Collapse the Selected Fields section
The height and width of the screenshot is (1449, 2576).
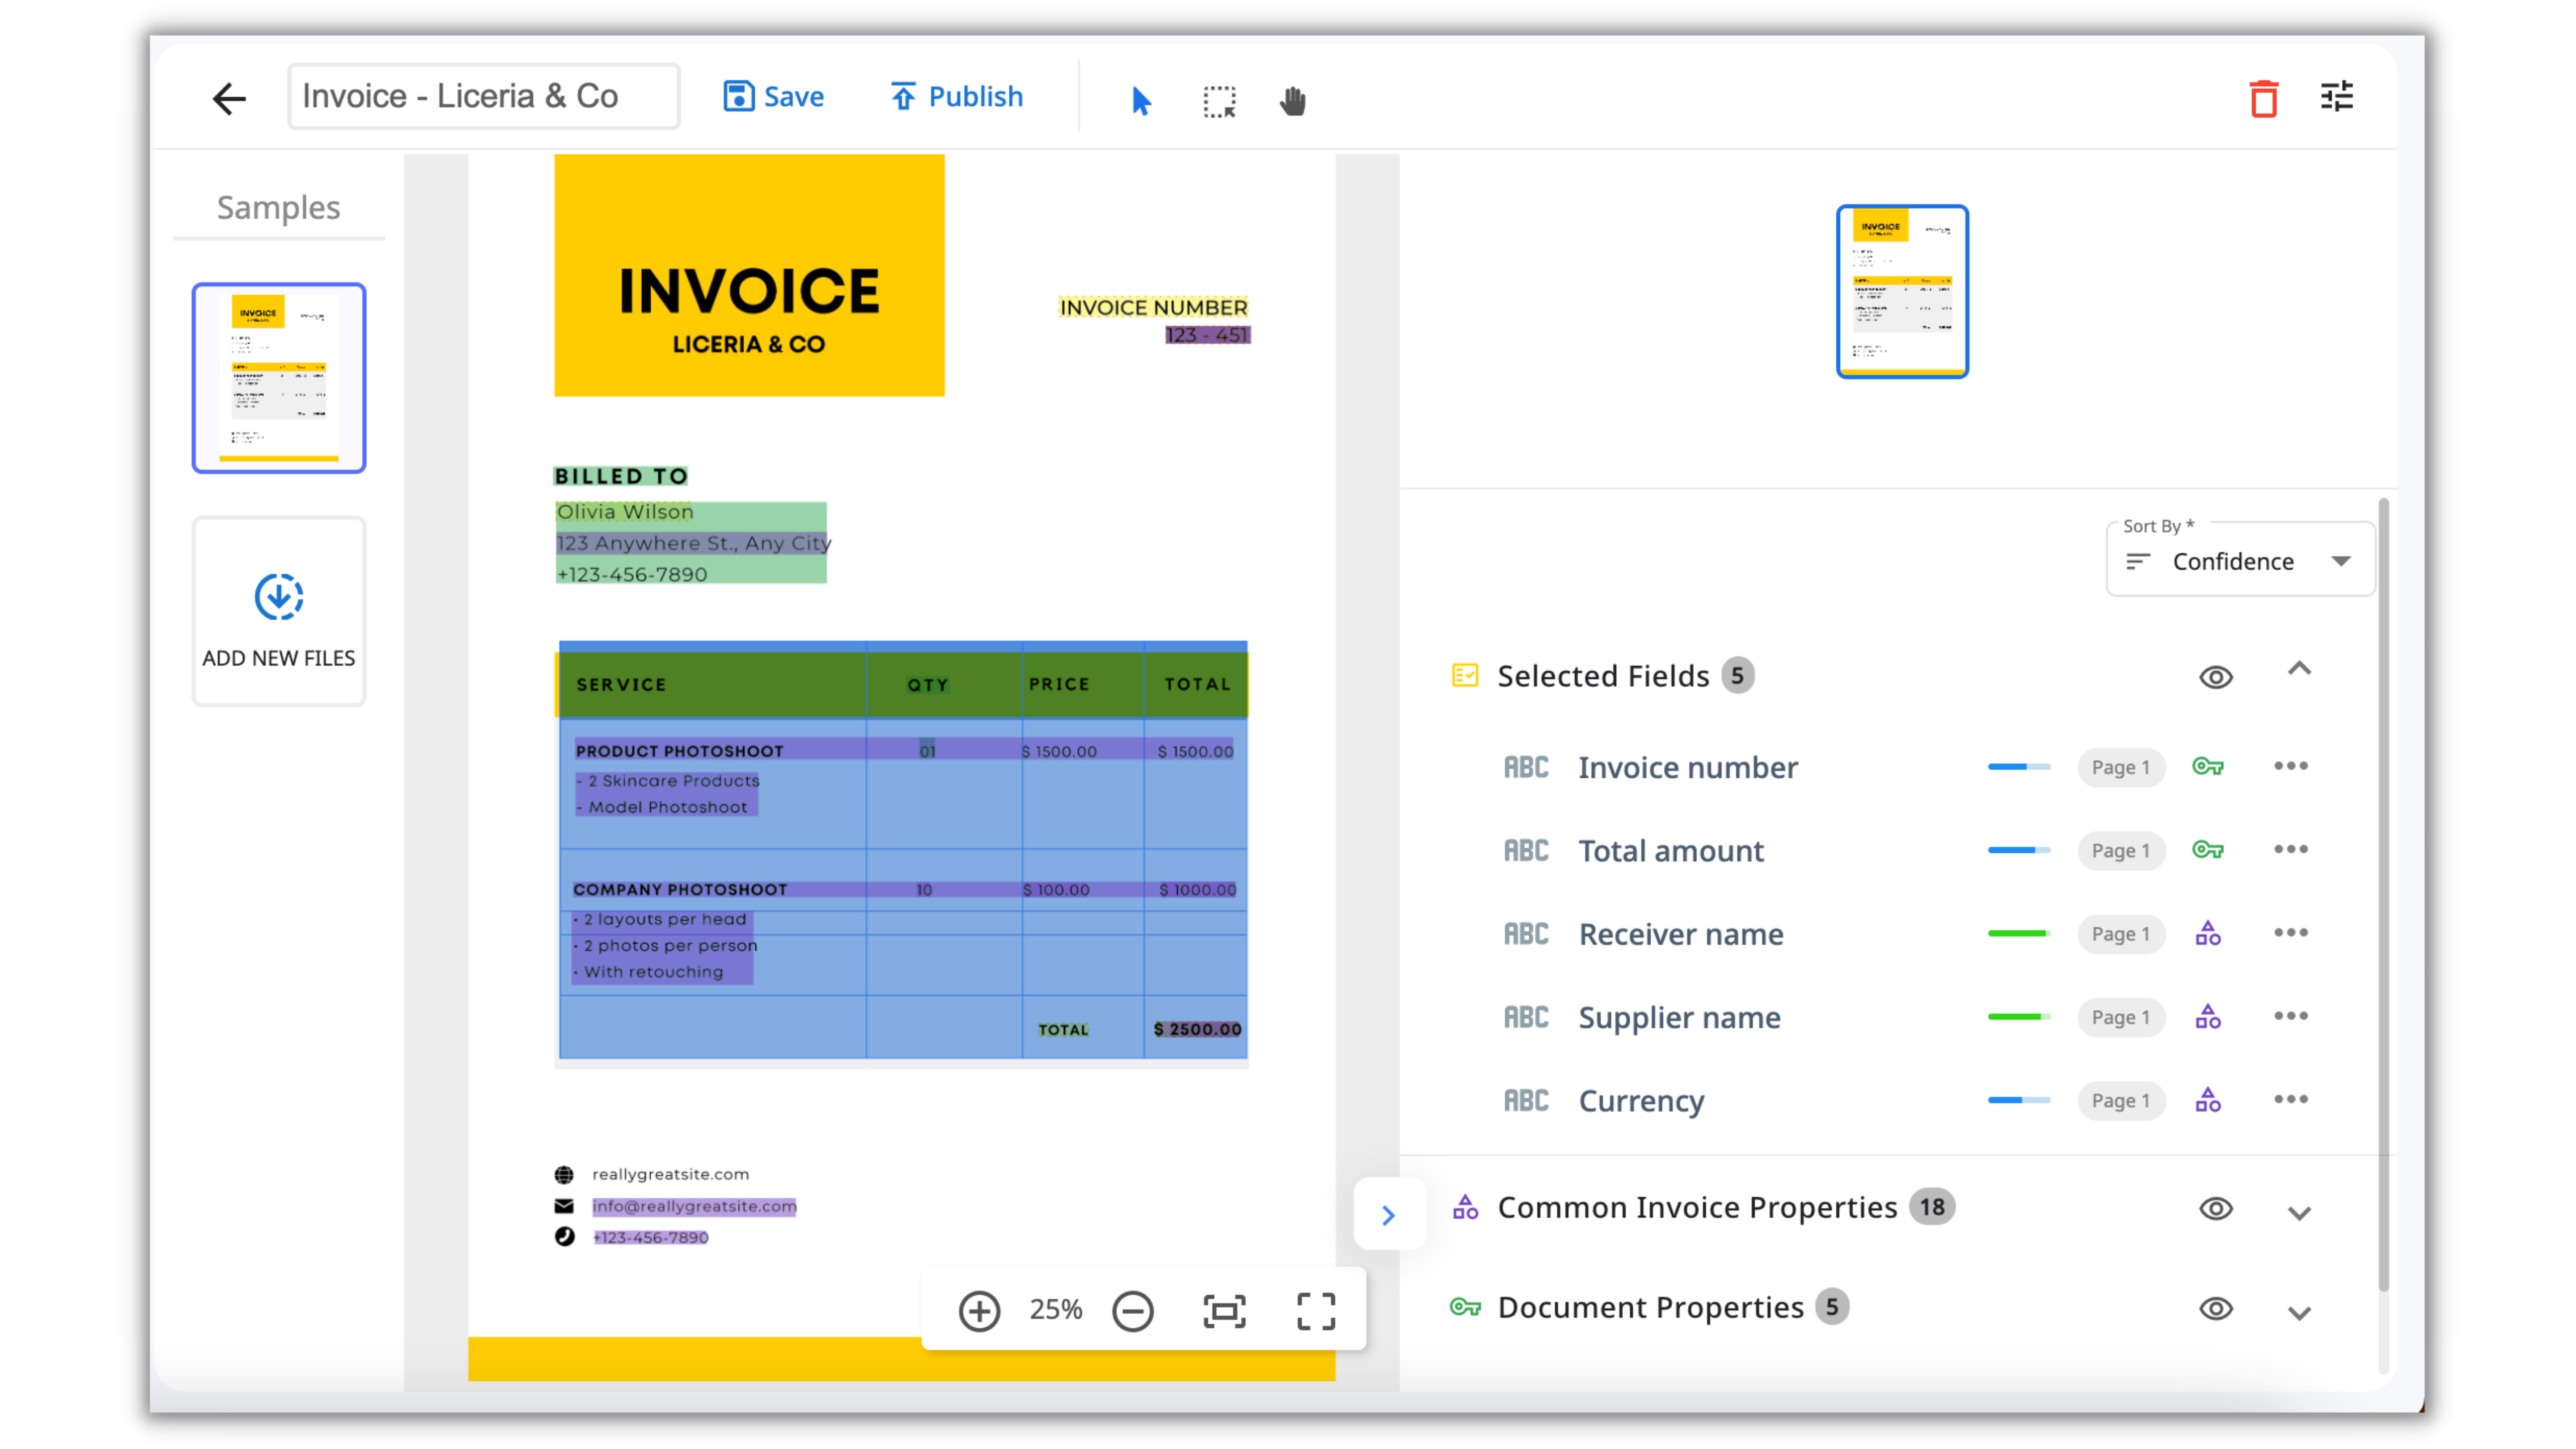coord(2299,669)
